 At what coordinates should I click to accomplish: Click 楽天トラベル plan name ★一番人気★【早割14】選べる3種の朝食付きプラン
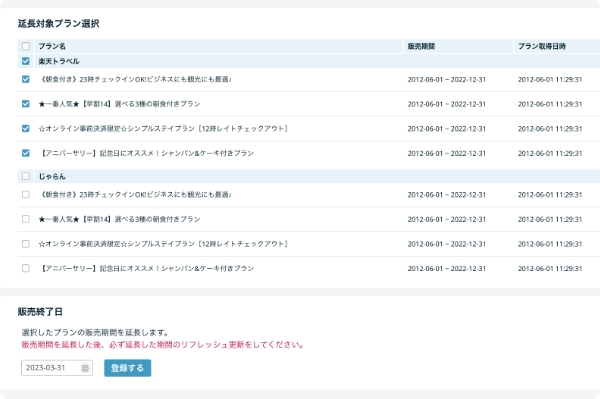click(x=119, y=104)
